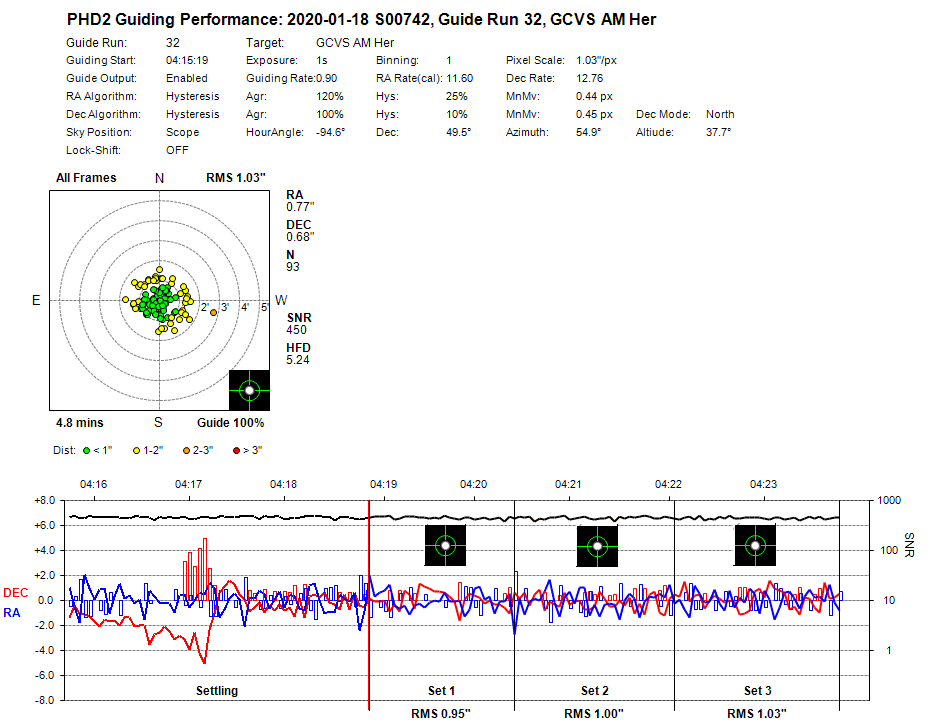Click the 'RMS 1.03"' label under Set 3
Viewport: 930px width, 728px height.
point(757,714)
